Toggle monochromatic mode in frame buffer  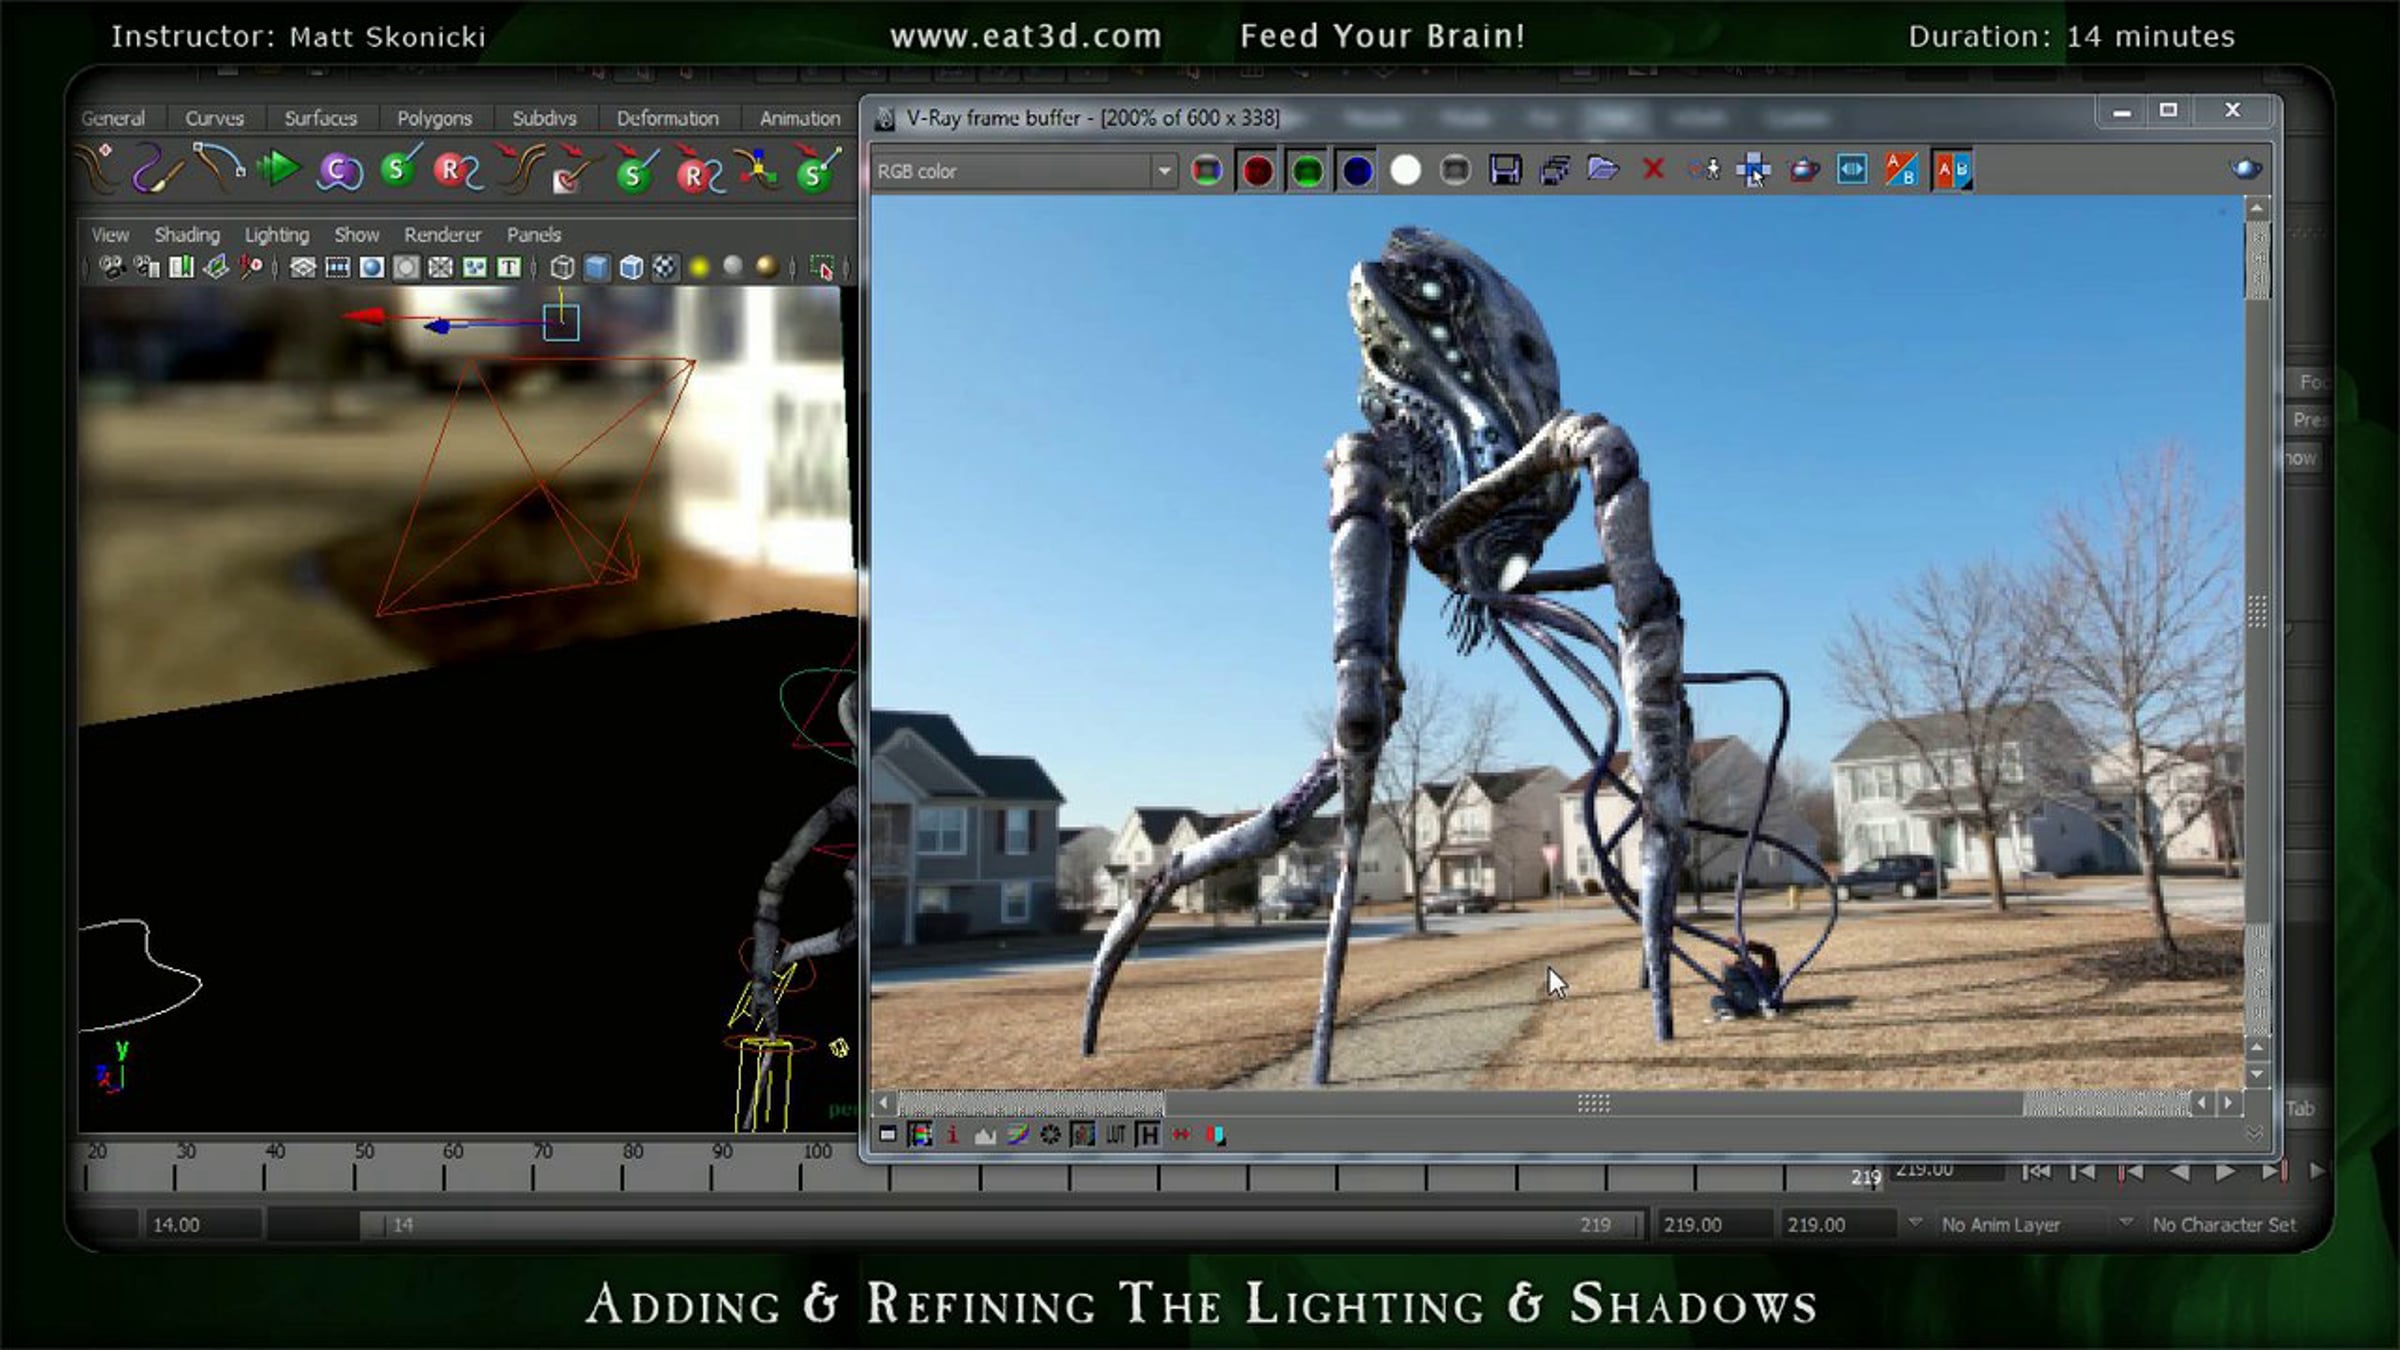pyautogui.click(x=1455, y=171)
